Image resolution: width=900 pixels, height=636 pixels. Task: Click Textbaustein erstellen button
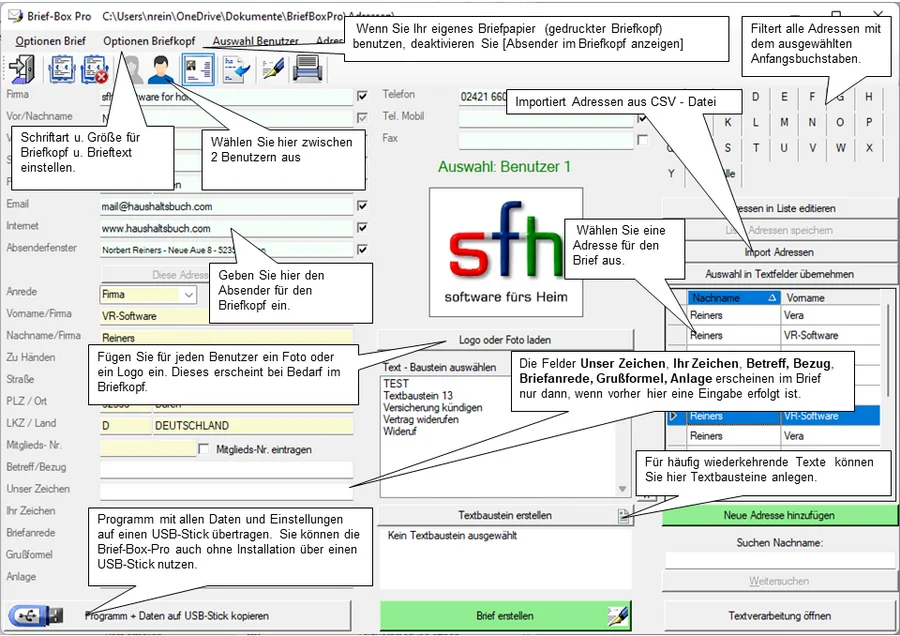[x=505, y=515]
